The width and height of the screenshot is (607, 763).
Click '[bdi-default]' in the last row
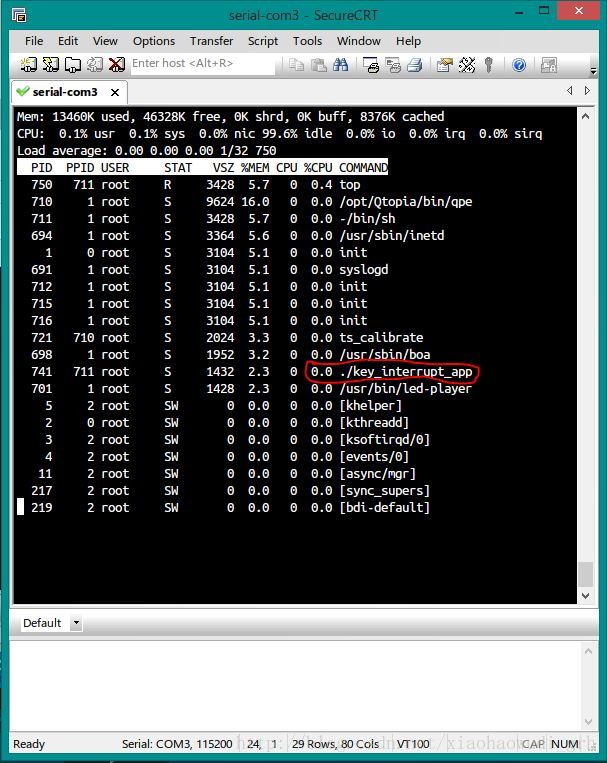[x=385, y=508]
